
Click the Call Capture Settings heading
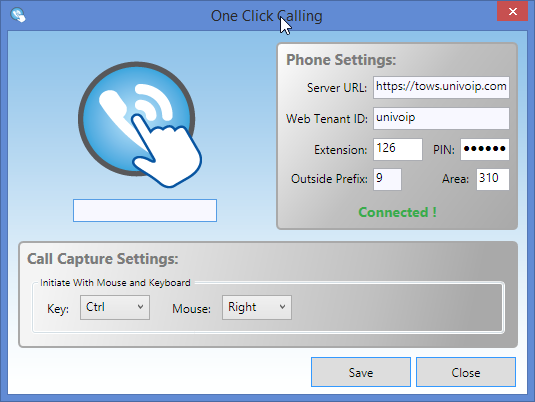(103, 259)
